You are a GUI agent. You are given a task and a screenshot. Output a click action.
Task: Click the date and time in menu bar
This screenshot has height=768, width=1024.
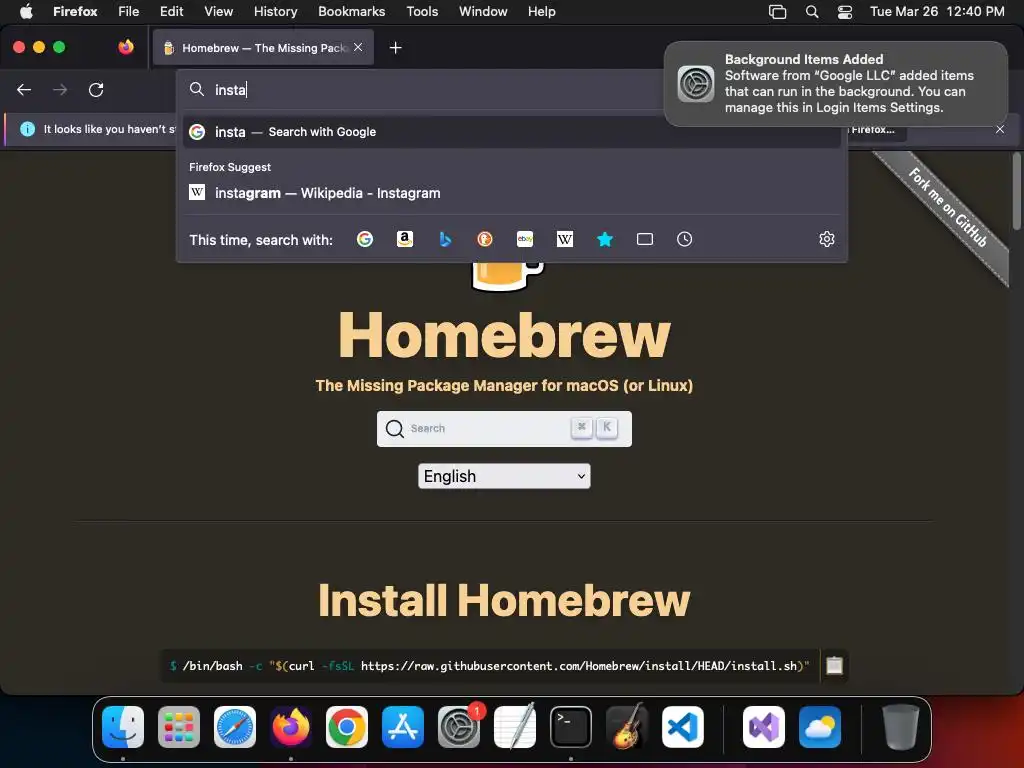tap(937, 11)
